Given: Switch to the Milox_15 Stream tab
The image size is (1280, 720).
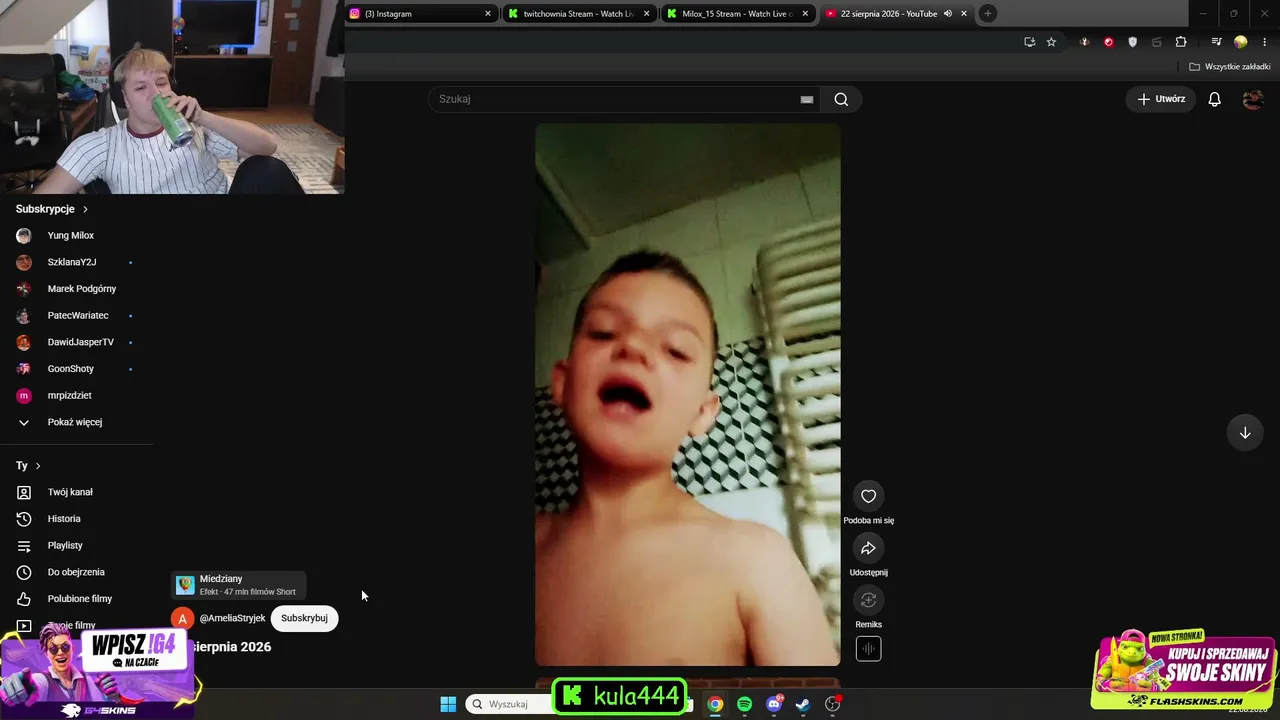Looking at the screenshot, I should click(x=738, y=14).
